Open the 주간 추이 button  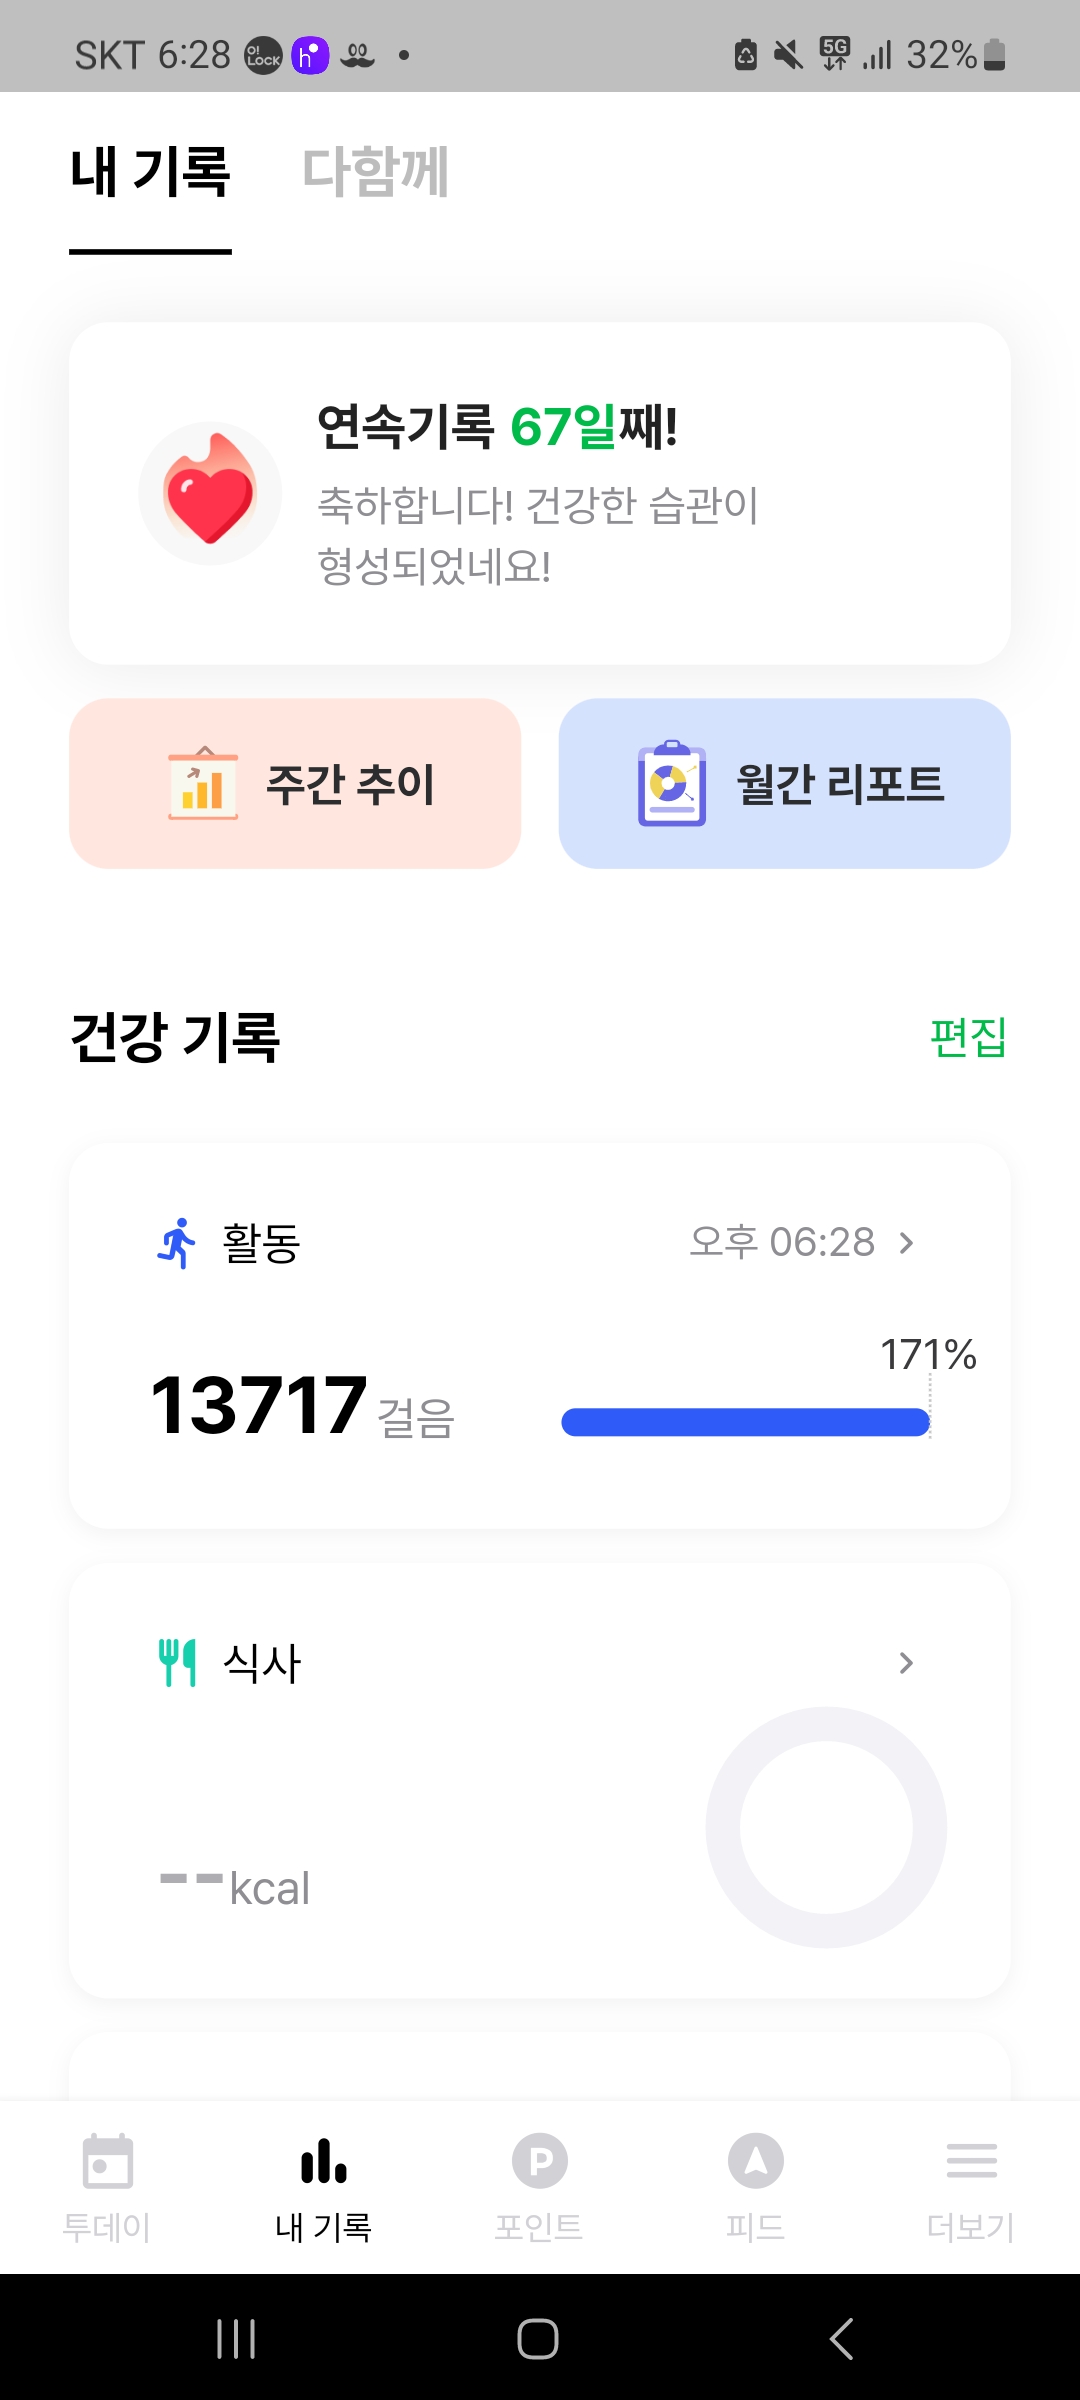tap(295, 784)
